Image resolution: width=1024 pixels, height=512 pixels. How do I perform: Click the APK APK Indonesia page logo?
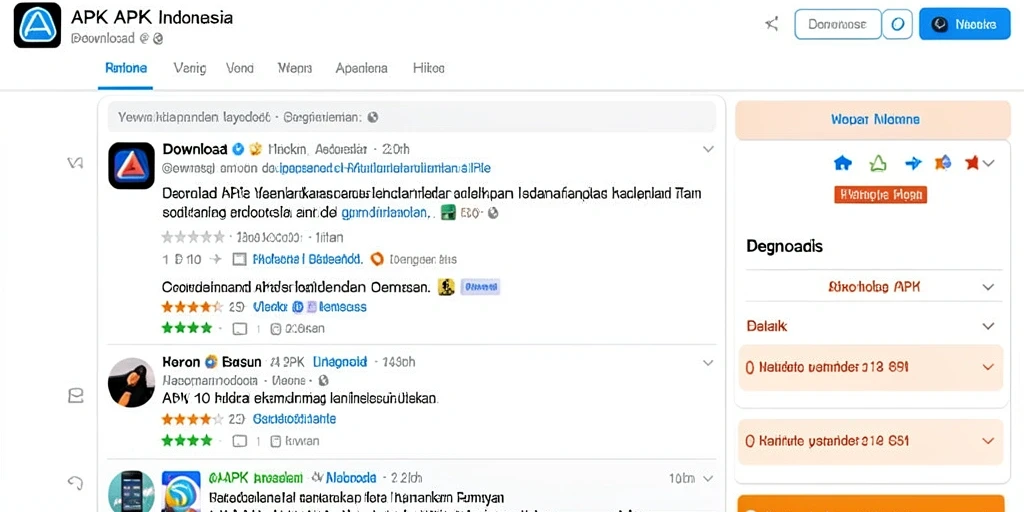coord(37,25)
